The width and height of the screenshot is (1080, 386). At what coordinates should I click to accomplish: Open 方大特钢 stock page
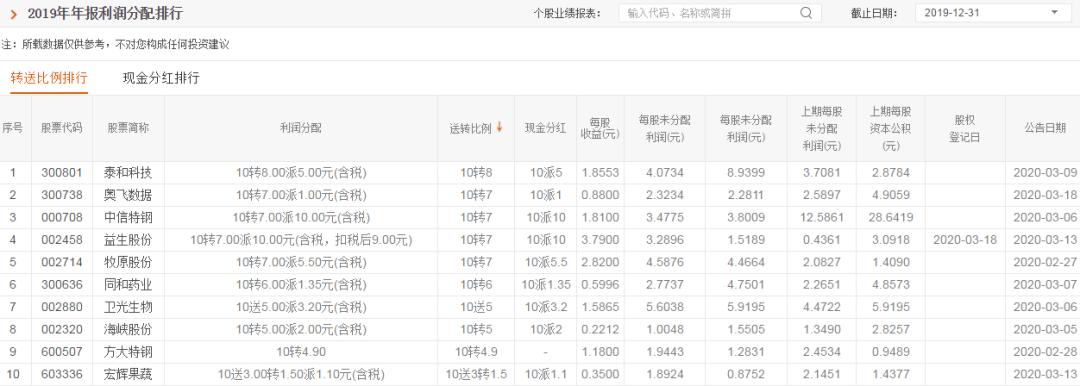(x=129, y=352)
